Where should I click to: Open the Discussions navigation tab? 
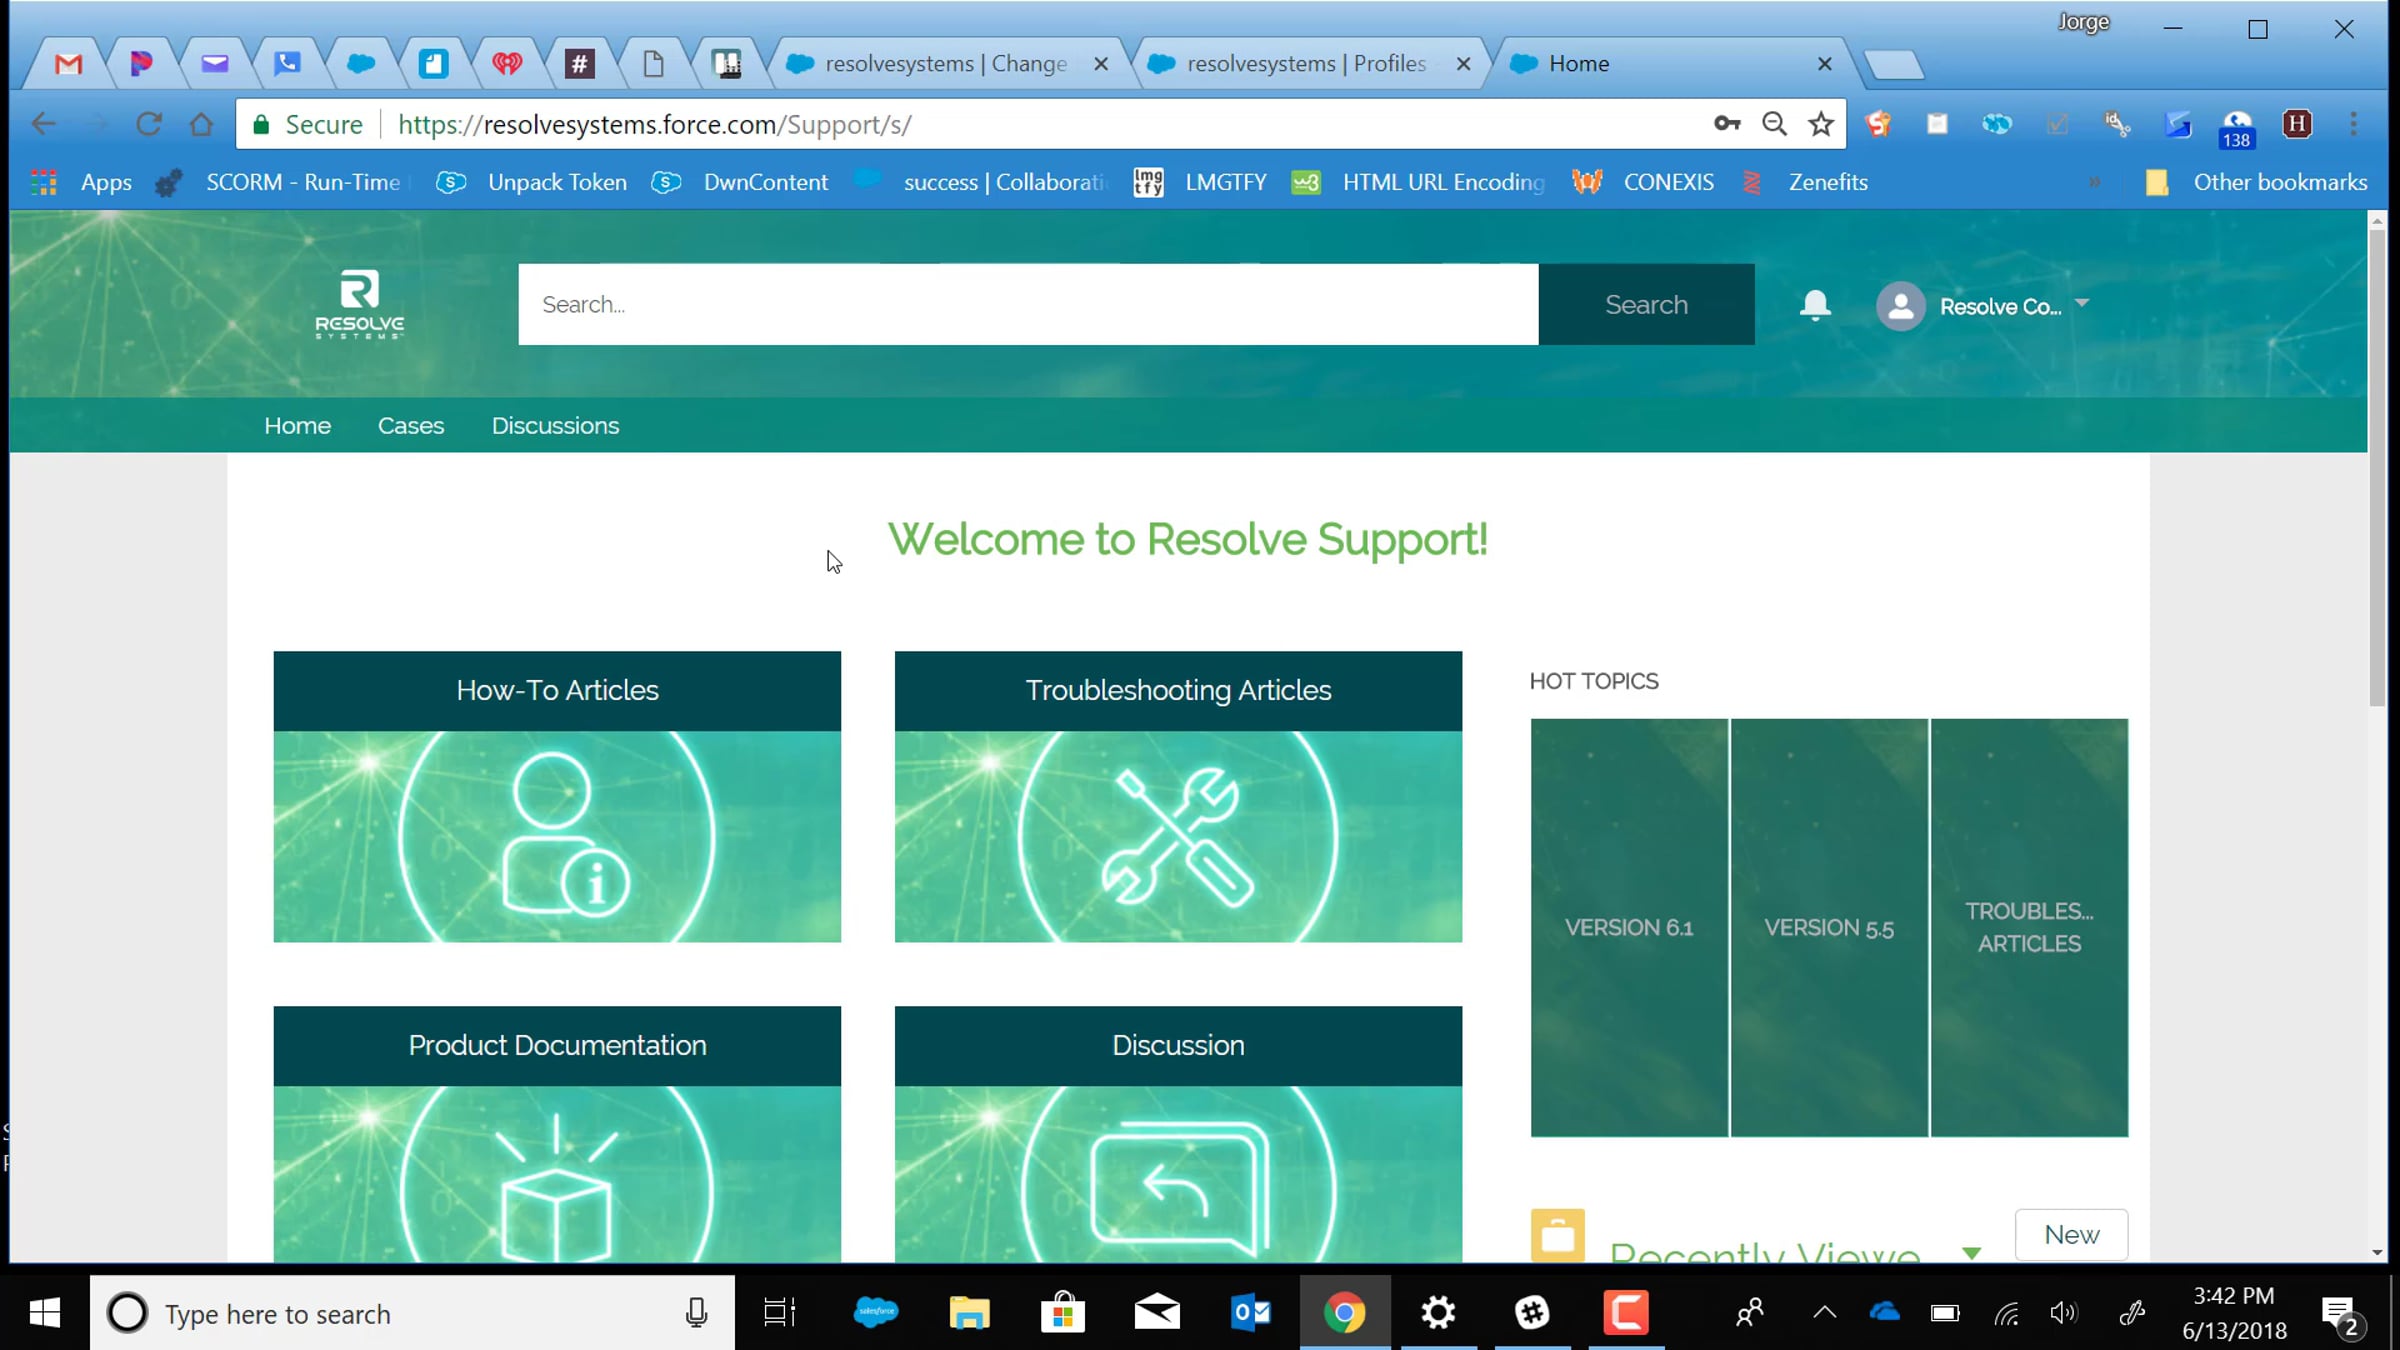(555, 426)
